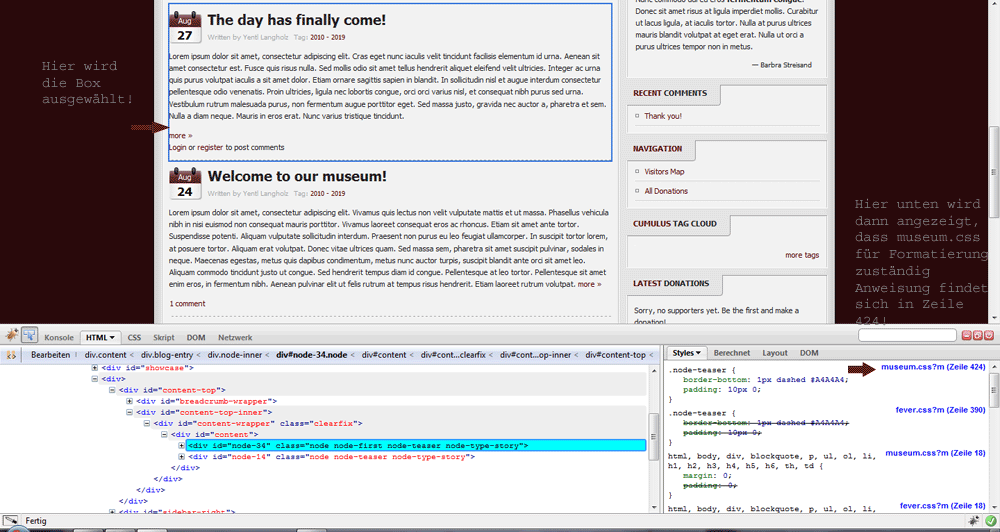The width and height of the screenshot is (1000, 532).
Task: Click the Bearbeiten edit button
Action: 50,354
